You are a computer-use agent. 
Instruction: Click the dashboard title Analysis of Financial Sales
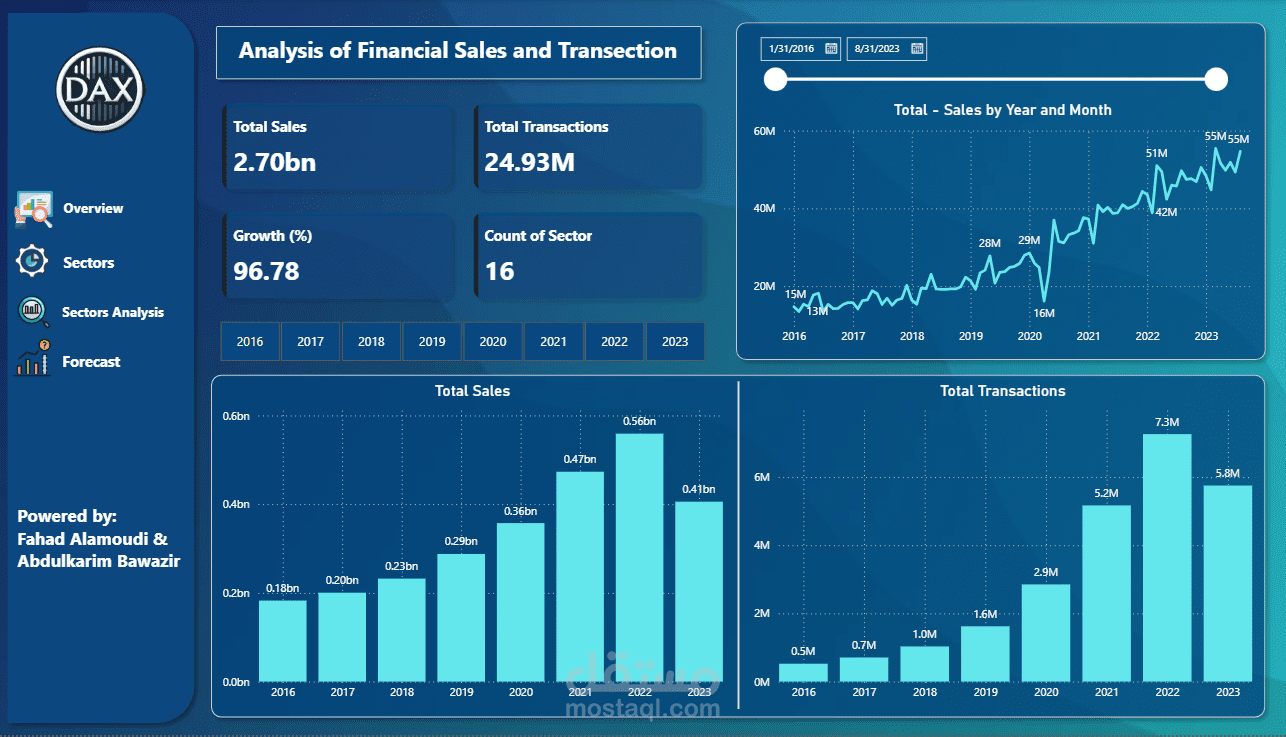[x=458, y=51]
